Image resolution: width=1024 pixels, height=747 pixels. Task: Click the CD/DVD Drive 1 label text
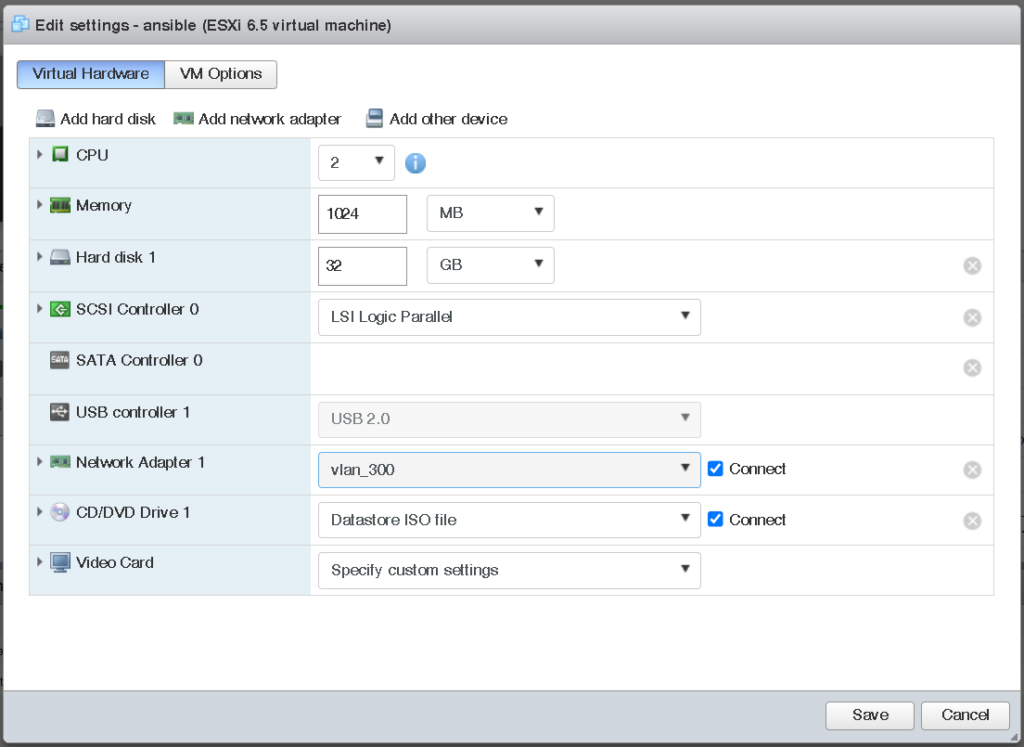[133, 512]
